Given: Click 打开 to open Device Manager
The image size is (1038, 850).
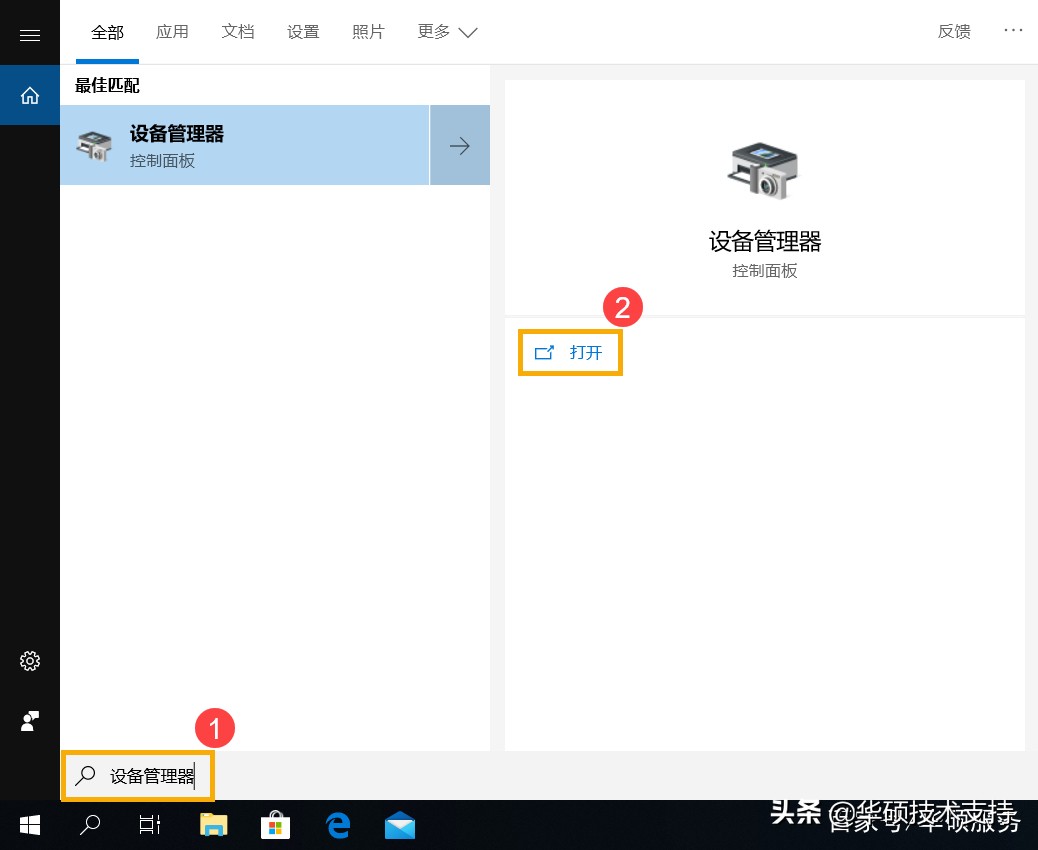Looking at the screenshot, I should click(x=570, y=352).
